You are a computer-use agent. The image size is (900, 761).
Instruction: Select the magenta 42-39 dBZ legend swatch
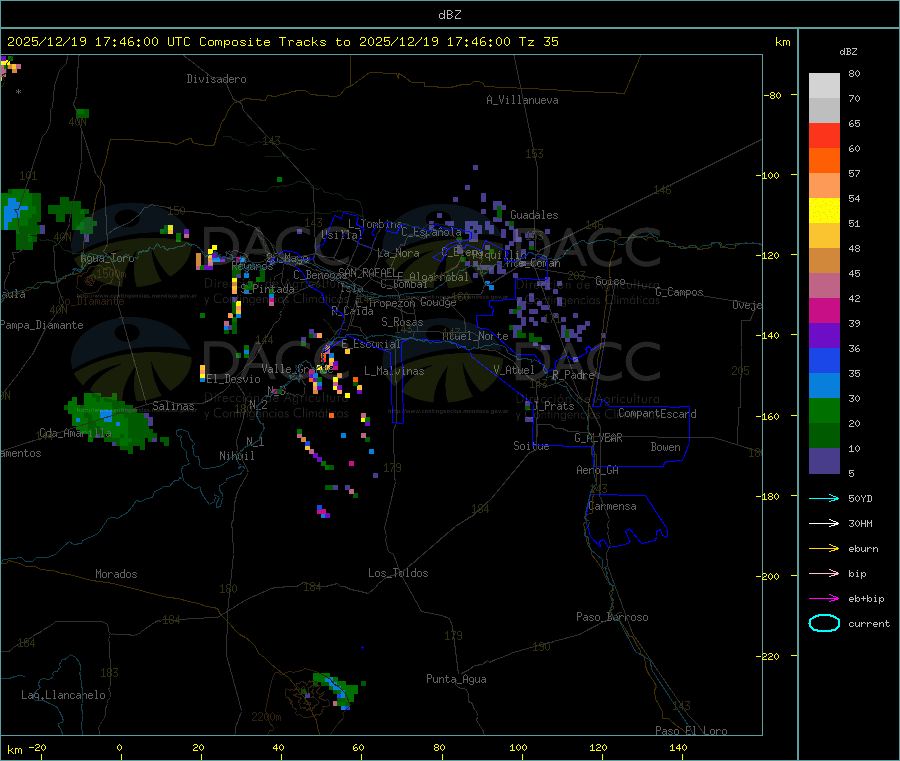click(824, 310)
